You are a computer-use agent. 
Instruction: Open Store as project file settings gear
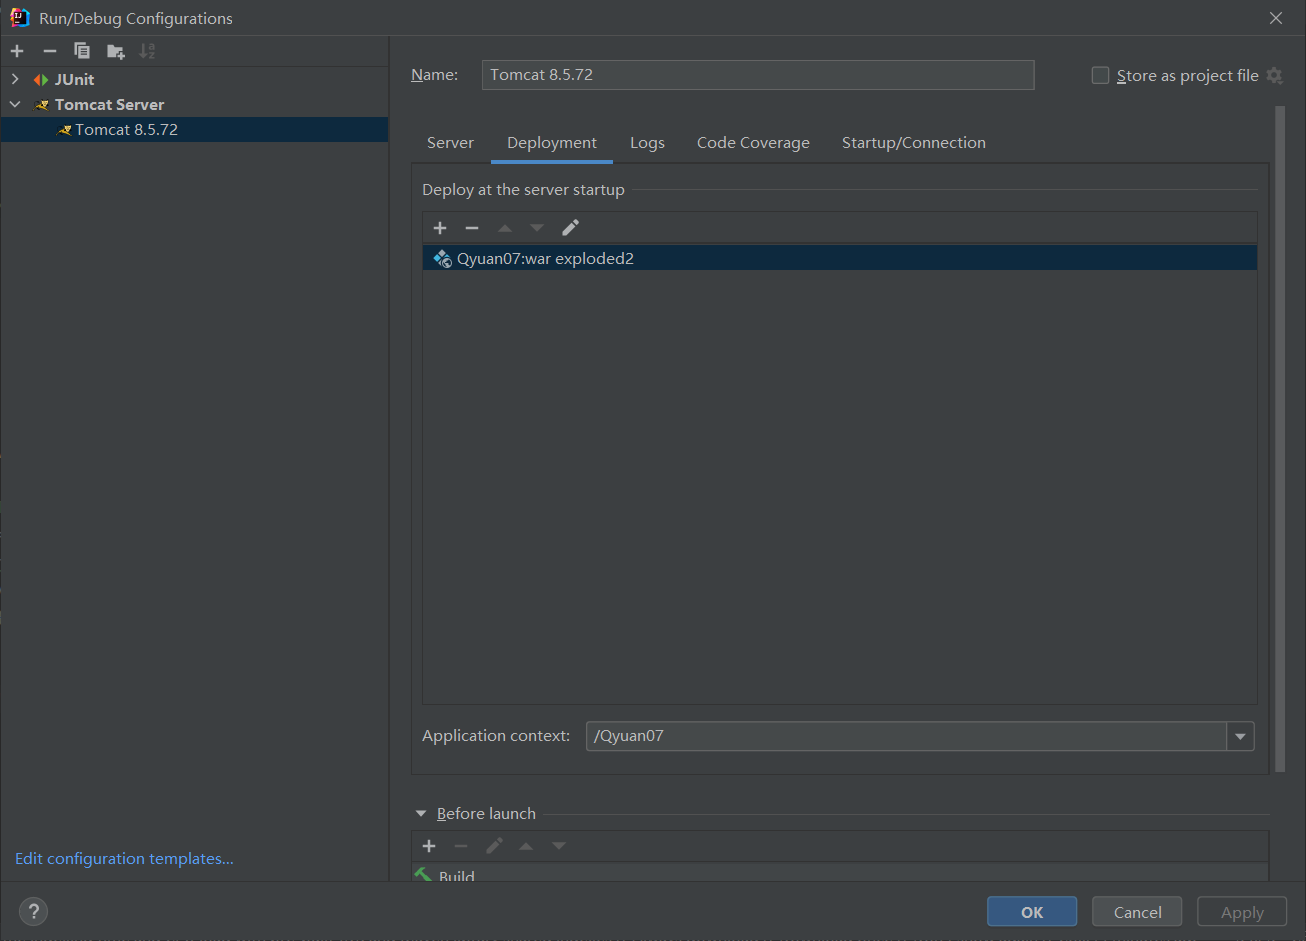[1274, 76]
